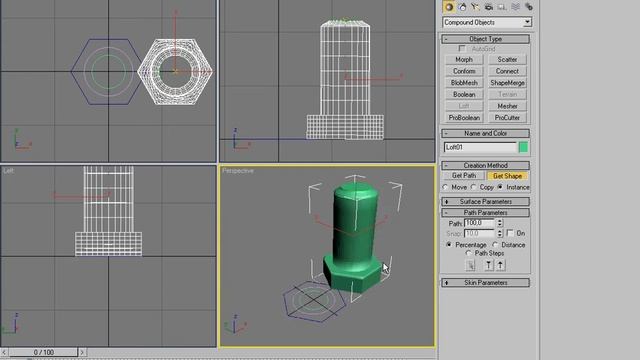The width and height of the screenshot is (640, 360).
Task: Click the Path value spinner arrows
Action: tap(500, 223)
